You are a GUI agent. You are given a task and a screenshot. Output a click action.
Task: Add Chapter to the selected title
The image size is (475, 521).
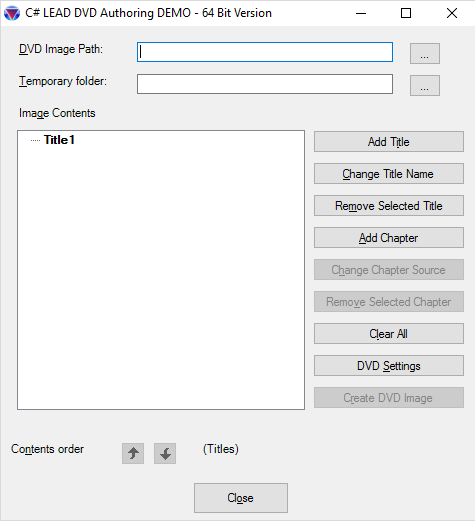(x=389, y=238)
